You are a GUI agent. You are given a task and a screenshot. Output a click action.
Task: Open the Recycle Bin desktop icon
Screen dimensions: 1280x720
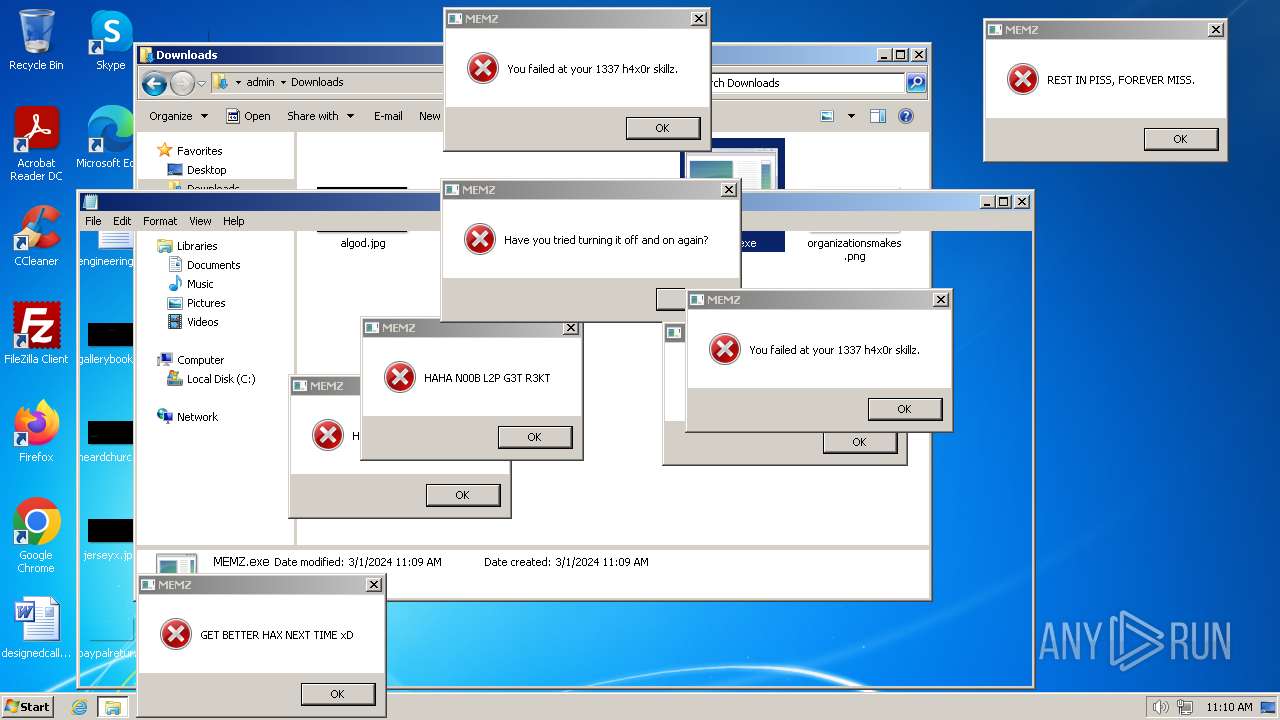(x=36, y=40)
